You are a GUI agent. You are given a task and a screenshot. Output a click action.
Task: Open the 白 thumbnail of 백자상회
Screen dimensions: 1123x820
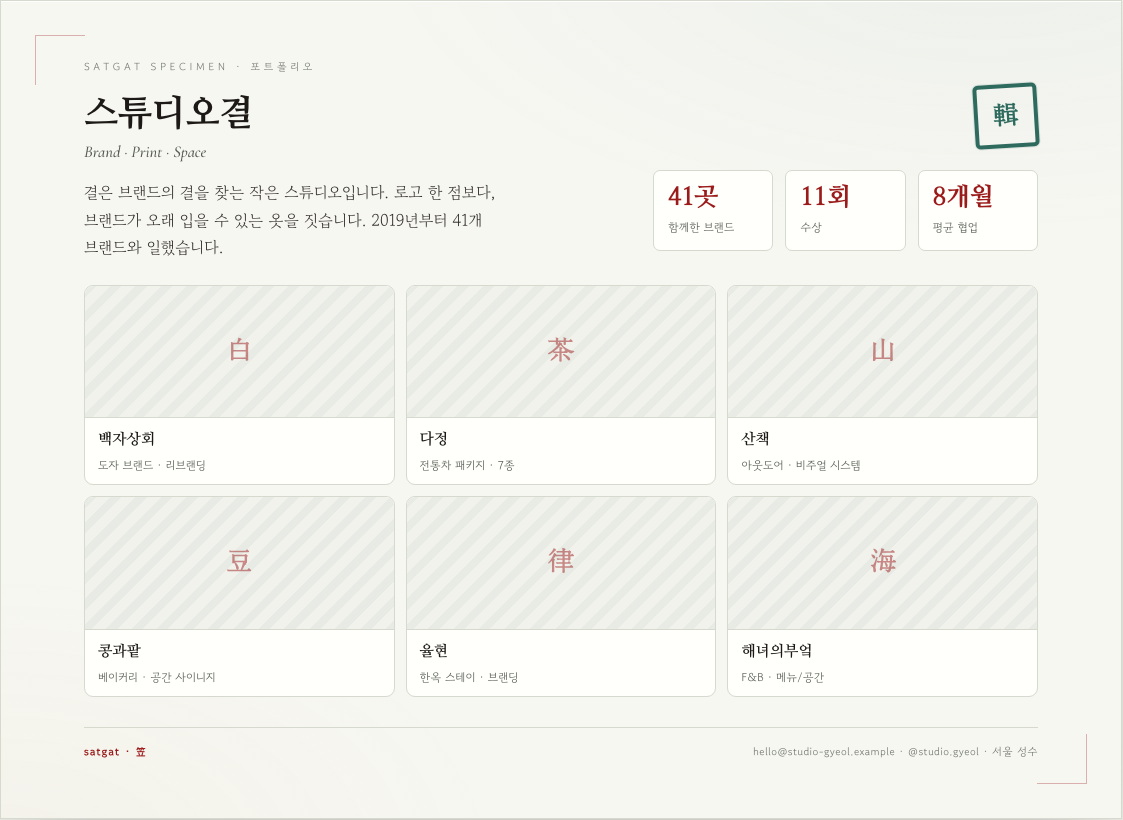click(x=239, y=352)
